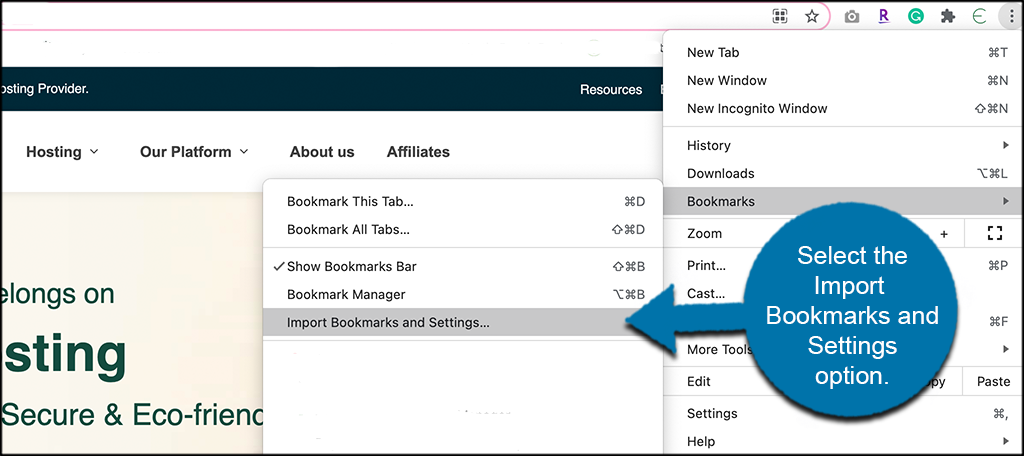Choose New Incognito Window

[x=757, y=109]
